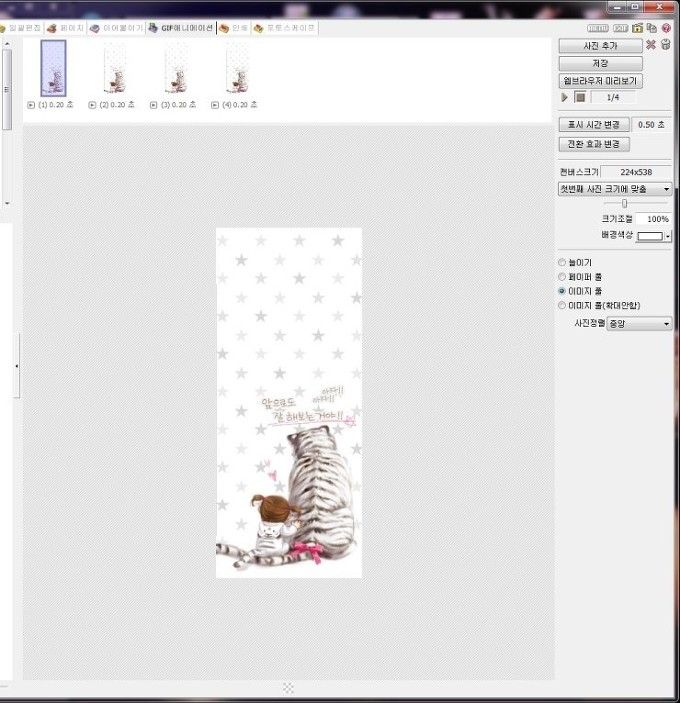The height and width of the screenshot is (703, 680).
Task: Click 표시 시간 변경 button
Action: [x=594, y=124]
